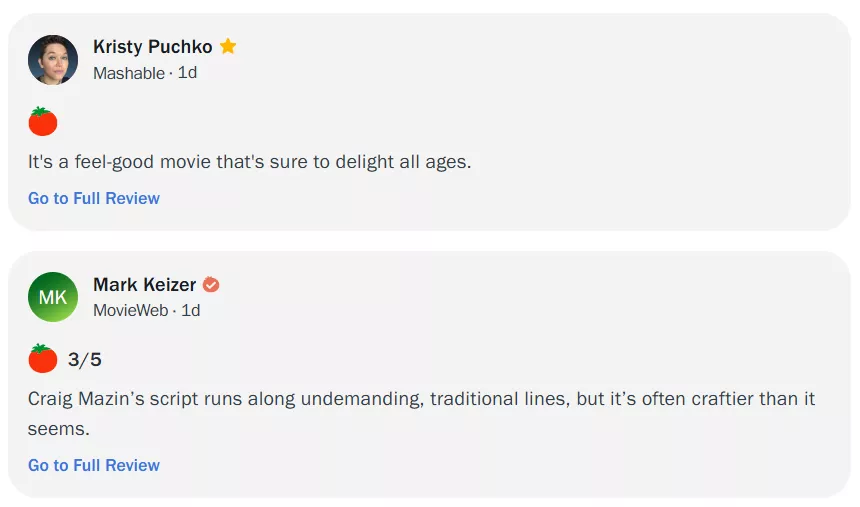This screenshot has width=860, height=507.
Task: Click the 1d timestamp beside MovieWeb
Action: coord(190,310)
